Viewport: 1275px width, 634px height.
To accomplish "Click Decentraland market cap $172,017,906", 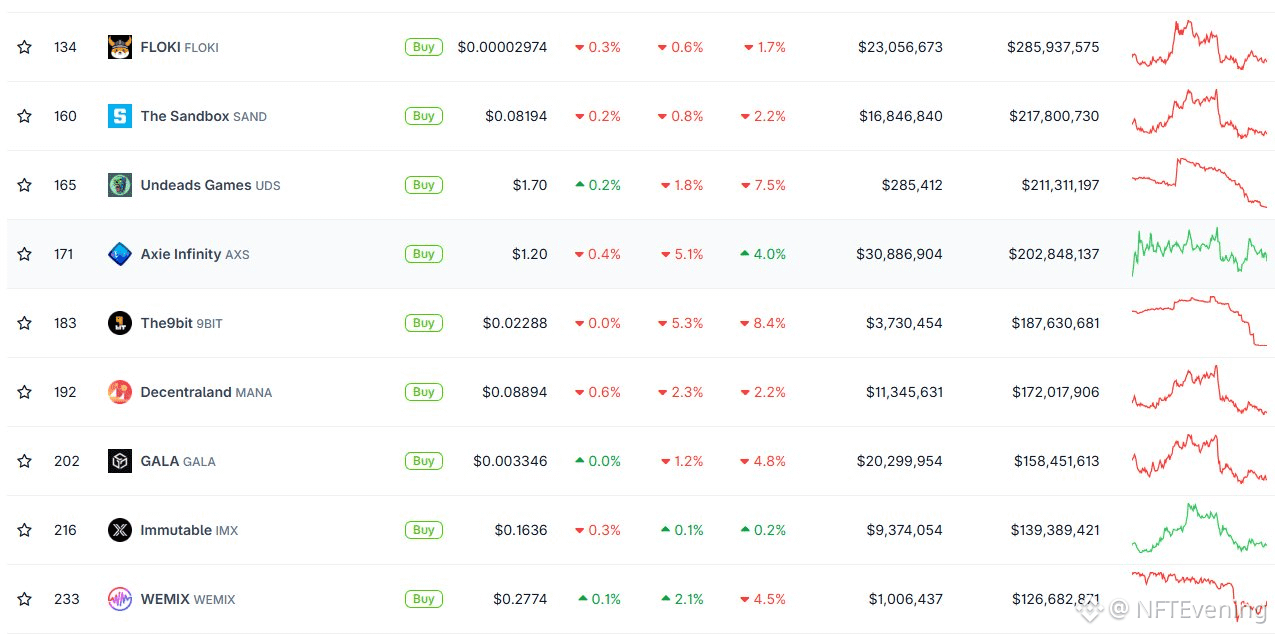I will click(1056, 392).
